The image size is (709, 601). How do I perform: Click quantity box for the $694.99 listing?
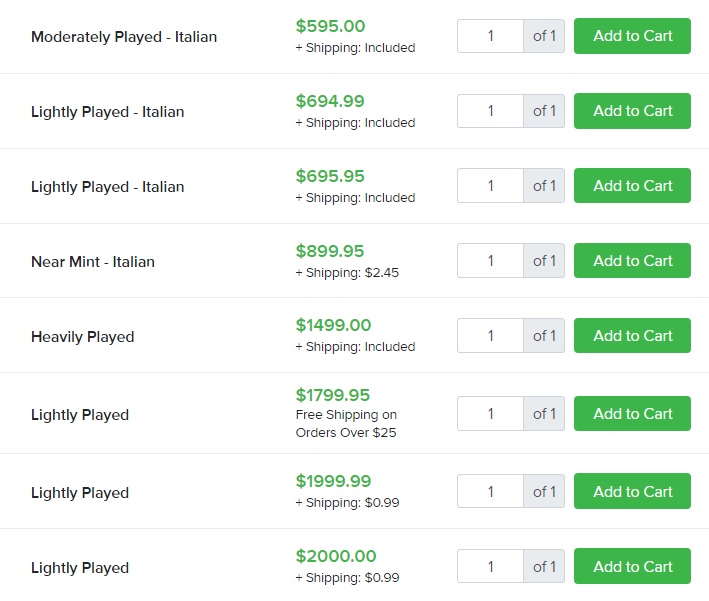[x=491, y=111]
